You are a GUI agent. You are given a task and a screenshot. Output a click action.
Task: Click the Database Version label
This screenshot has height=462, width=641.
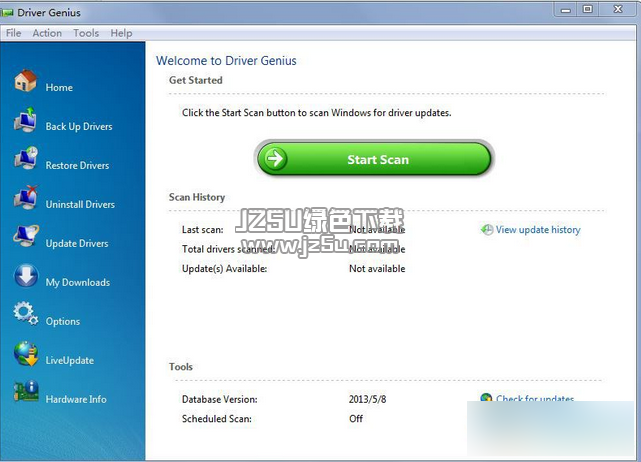[x=220, y=399]
